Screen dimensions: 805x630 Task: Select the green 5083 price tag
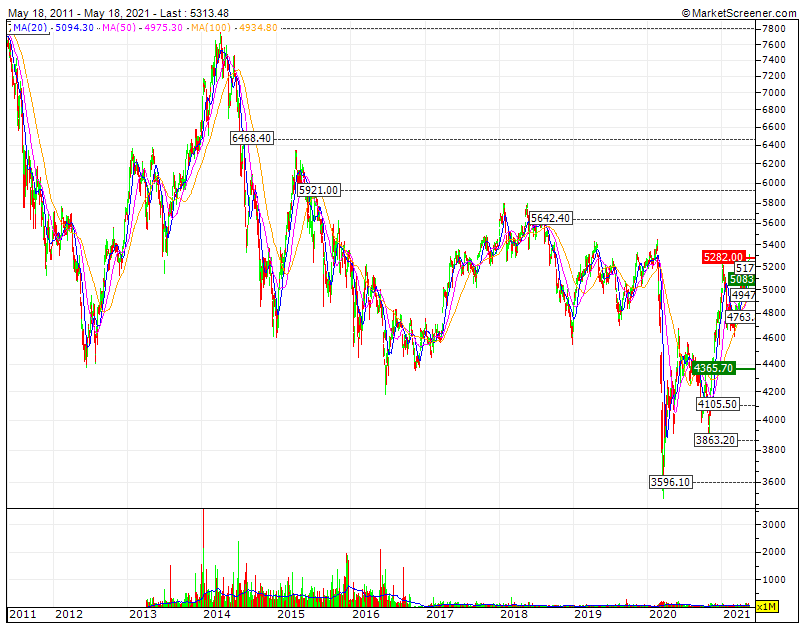click(x=741, y=279)
